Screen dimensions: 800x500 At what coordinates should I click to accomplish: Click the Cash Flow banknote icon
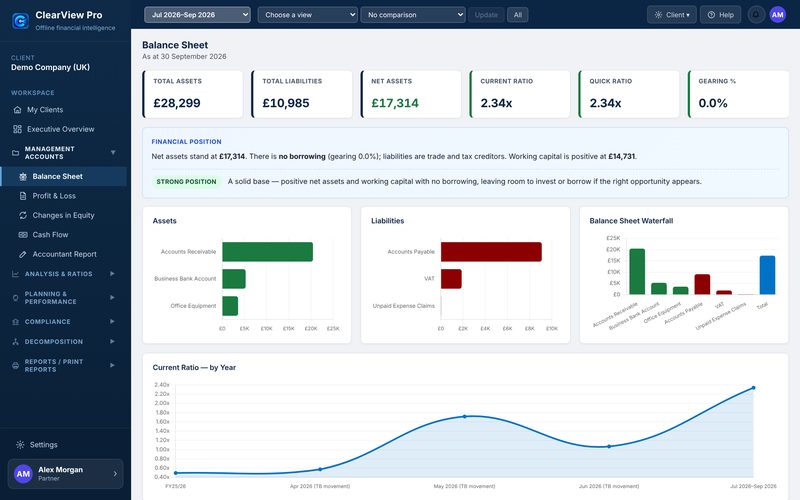pyautogui.click(x=23, y=235)
